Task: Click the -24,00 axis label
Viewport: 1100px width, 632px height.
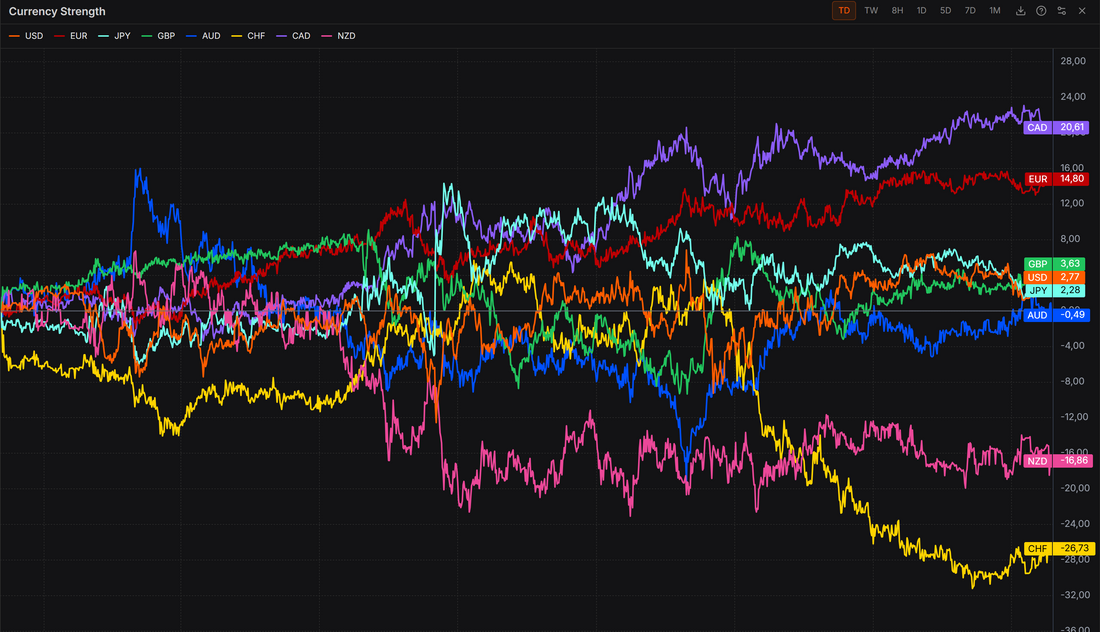Action: click(1074, 524)
